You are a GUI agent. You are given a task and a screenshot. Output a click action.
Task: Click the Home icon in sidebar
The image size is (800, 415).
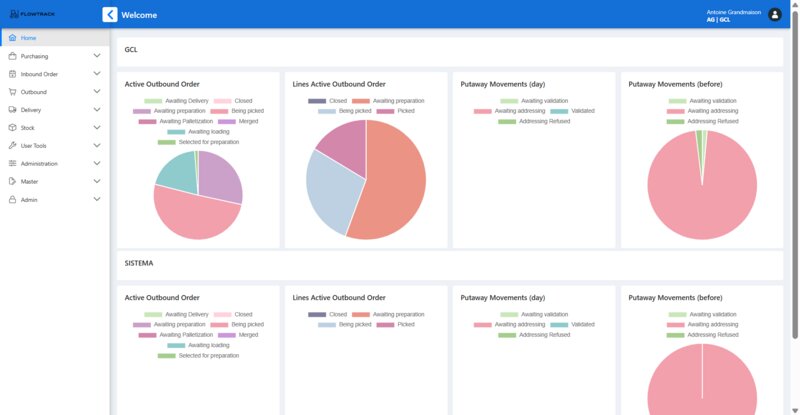point(12,38)
